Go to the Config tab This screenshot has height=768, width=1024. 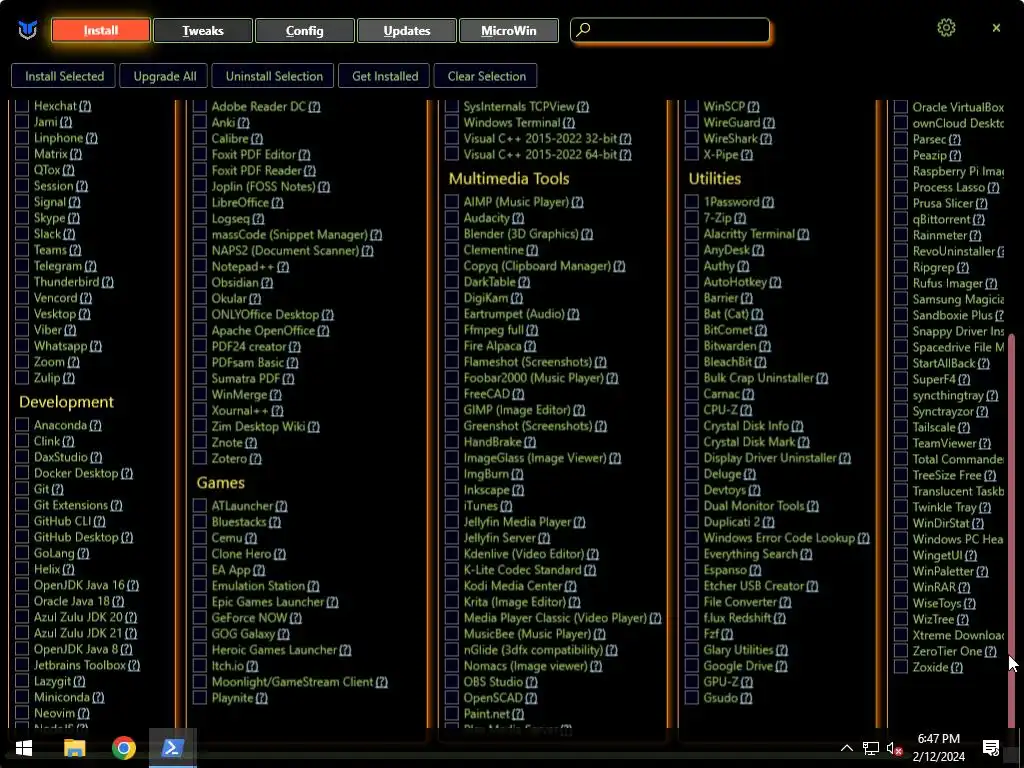pos(304,31)
